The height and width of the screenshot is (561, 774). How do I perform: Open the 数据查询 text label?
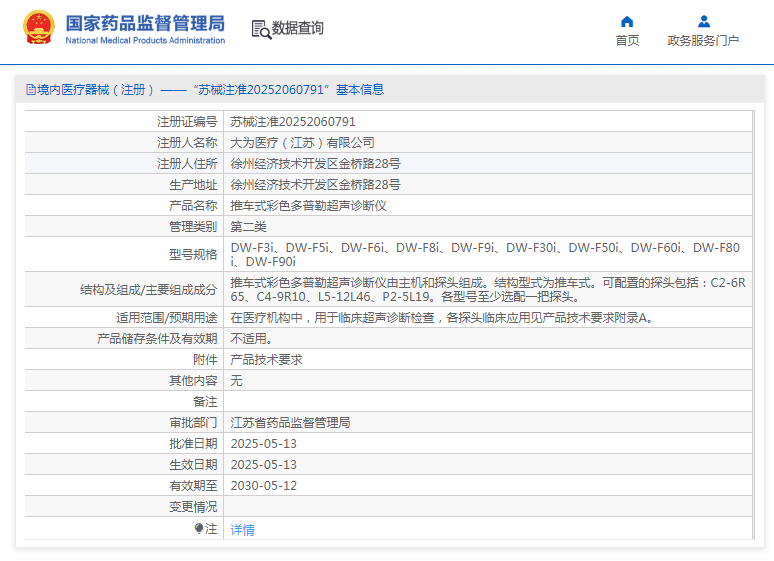(298, 28)
